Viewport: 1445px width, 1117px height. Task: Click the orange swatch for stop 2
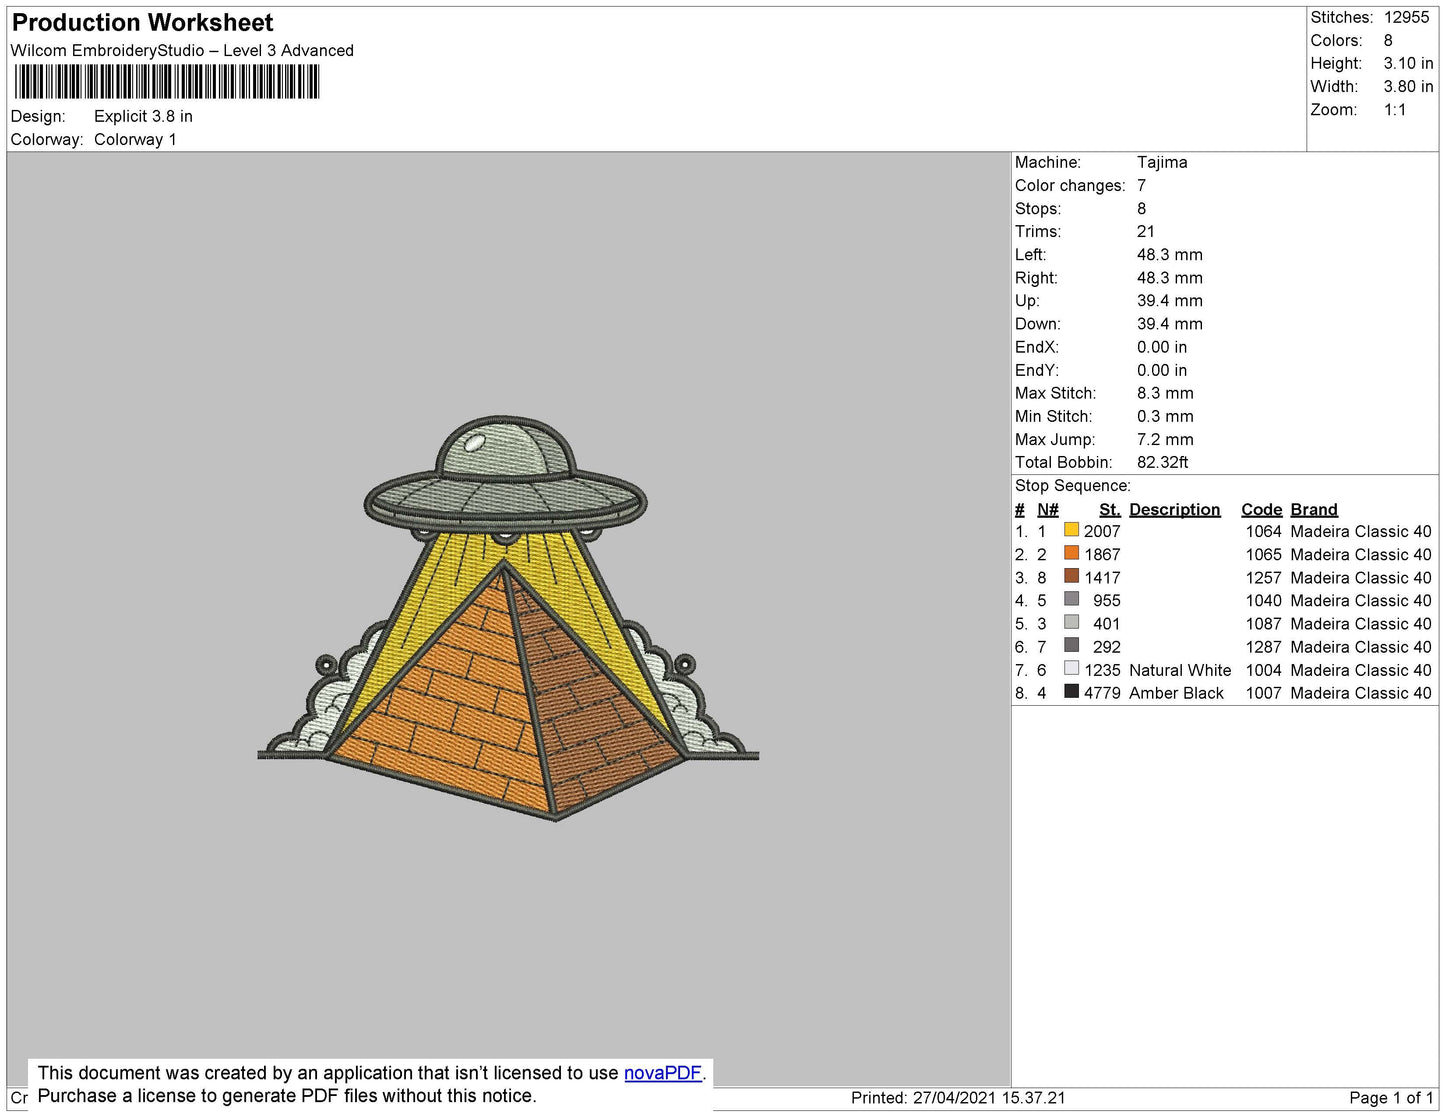point(1071,553)
